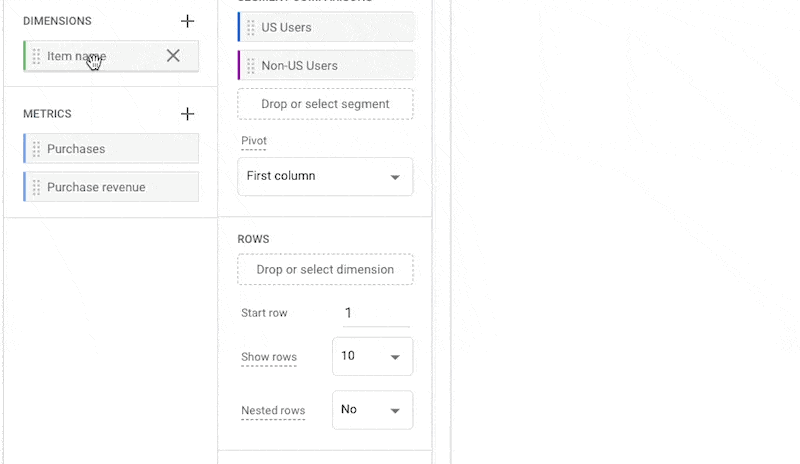Open the Pivot First column dropdown
Image resolution: width=800 pixels, height=464 pixels.
[325, 176]
